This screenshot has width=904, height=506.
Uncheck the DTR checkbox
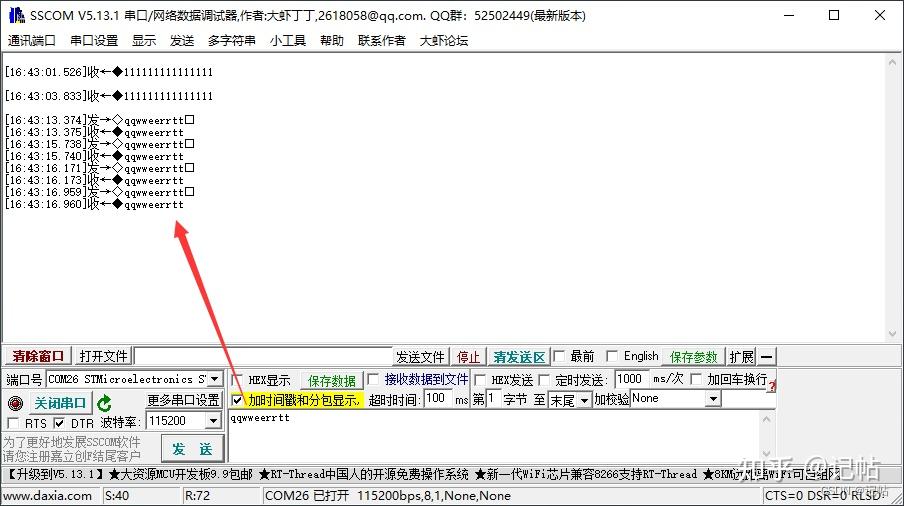click(x=59, y=423)
